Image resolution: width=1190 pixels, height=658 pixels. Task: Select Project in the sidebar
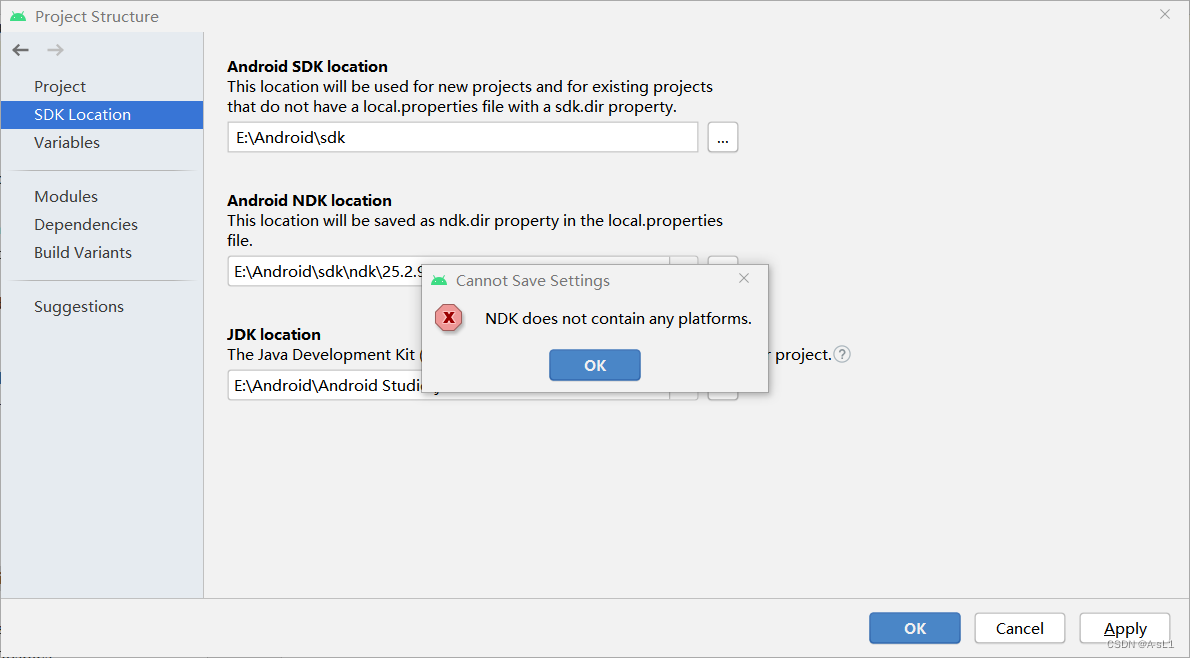click(59, 86)
